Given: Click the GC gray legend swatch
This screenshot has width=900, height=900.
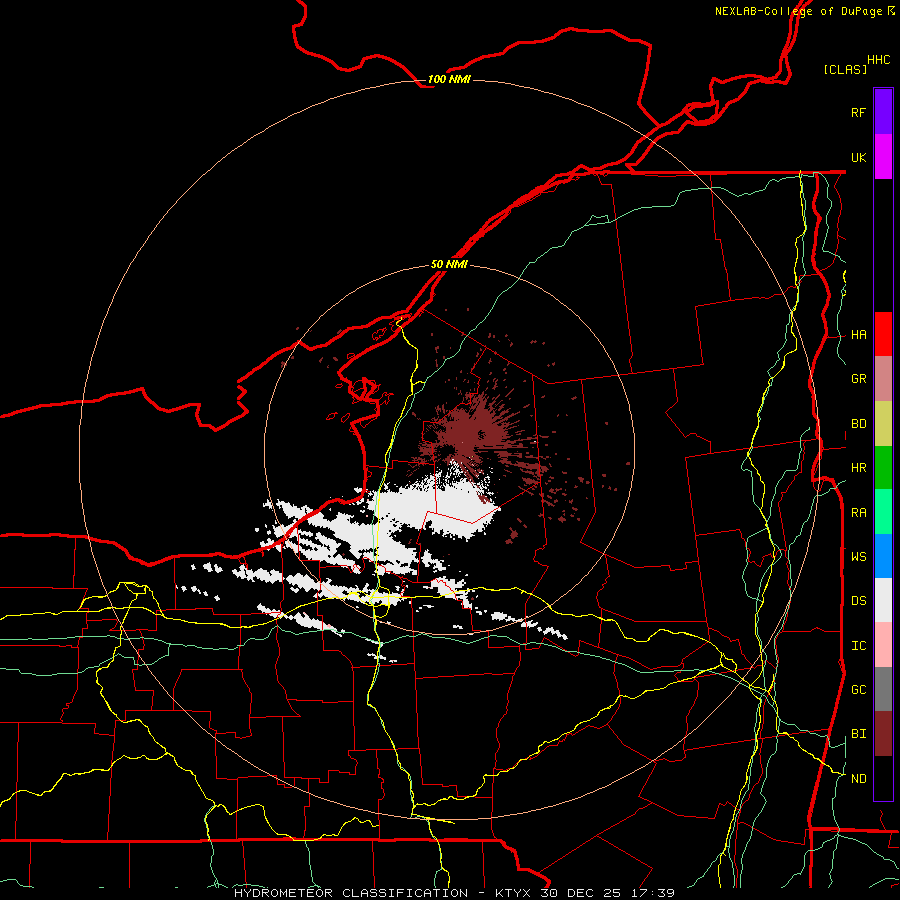Looking at the screenshot, I should [x=883, y=689].
